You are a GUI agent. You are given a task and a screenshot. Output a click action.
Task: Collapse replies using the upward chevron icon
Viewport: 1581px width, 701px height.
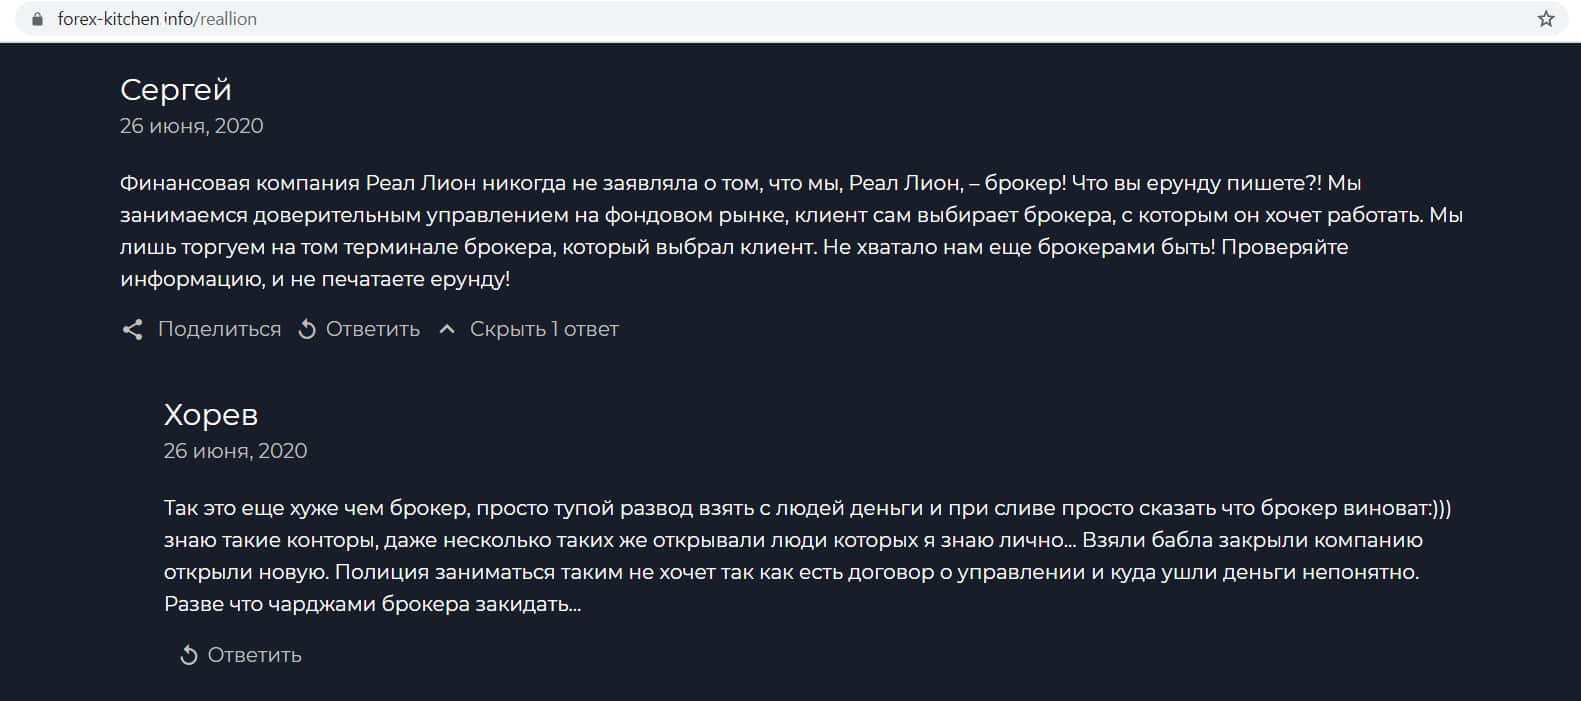pyautogui.click(x=447, y=329)
